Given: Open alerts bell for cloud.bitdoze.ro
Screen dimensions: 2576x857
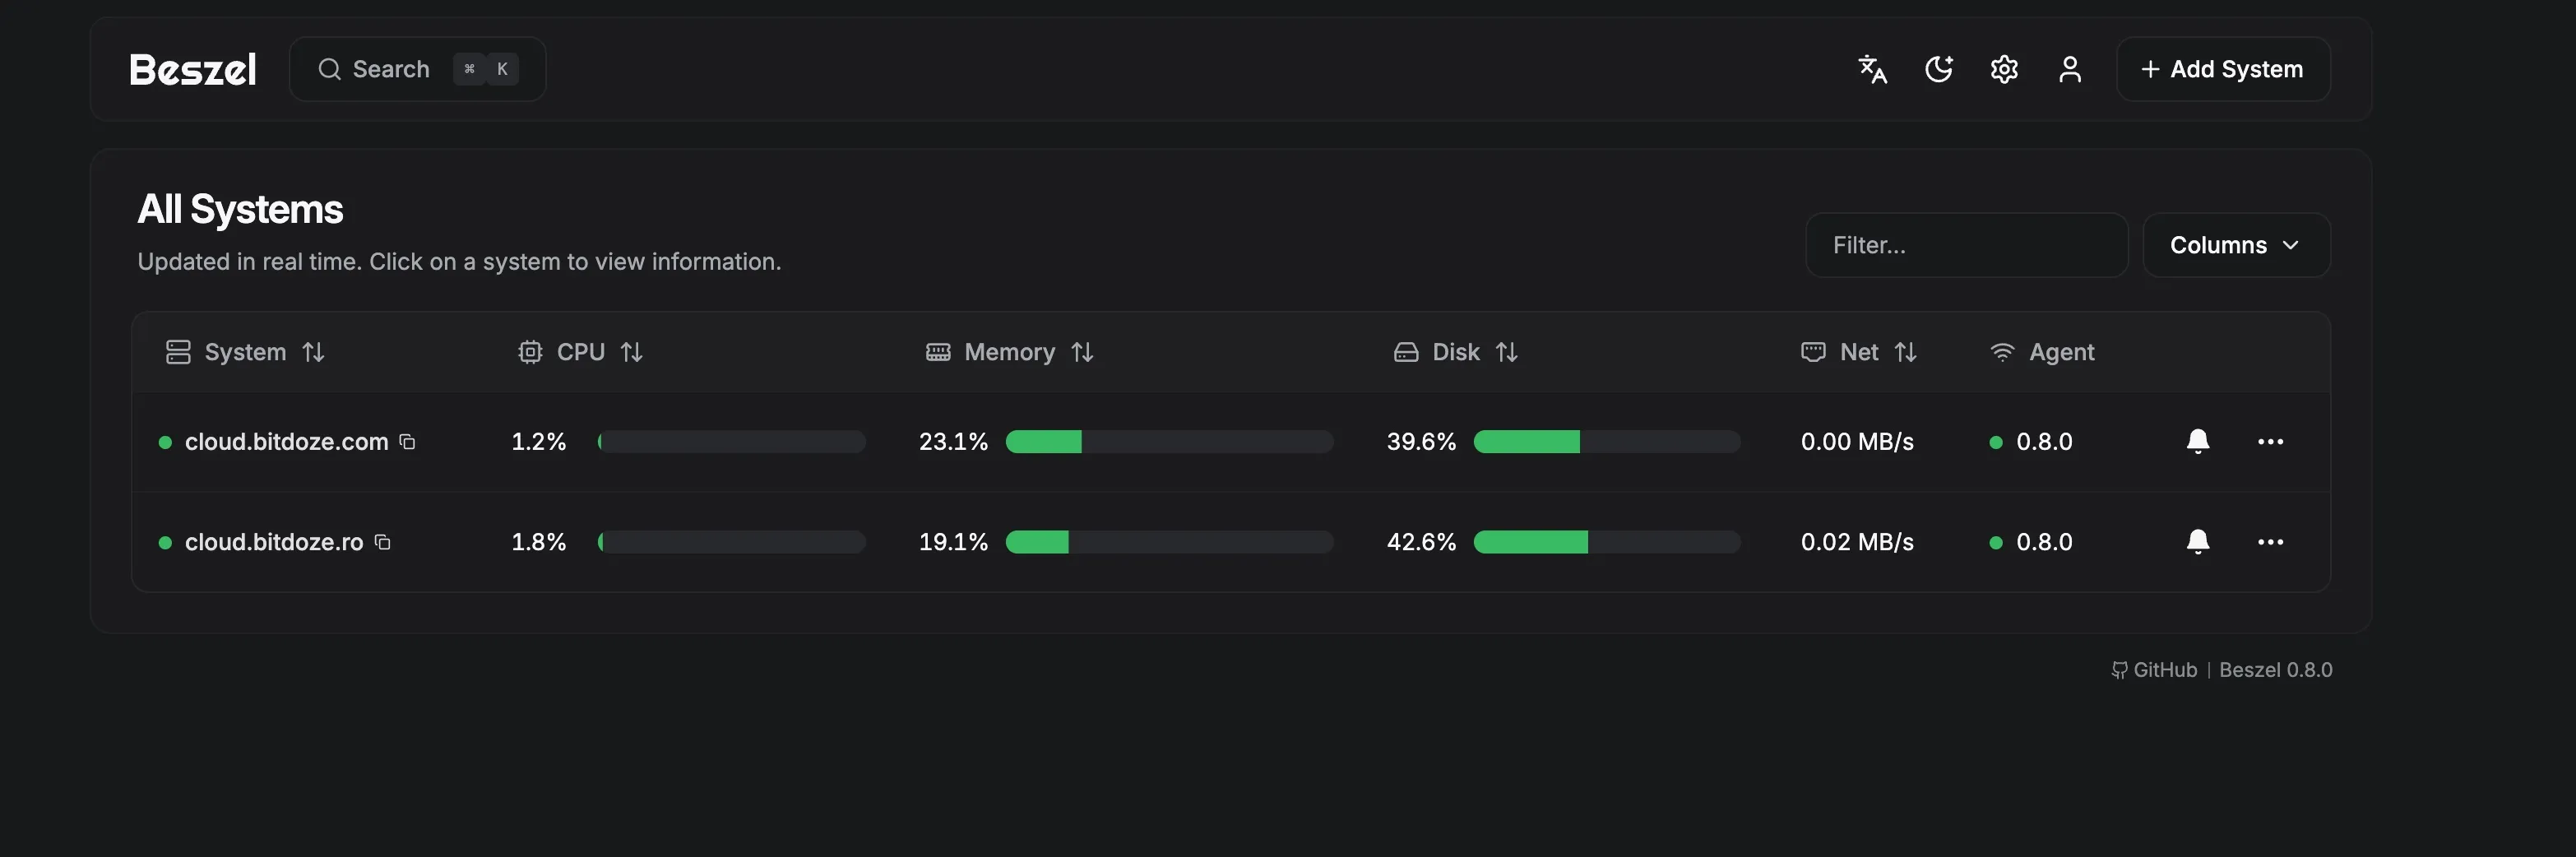Looking at the screenshot, I should tap(2198, 541).
